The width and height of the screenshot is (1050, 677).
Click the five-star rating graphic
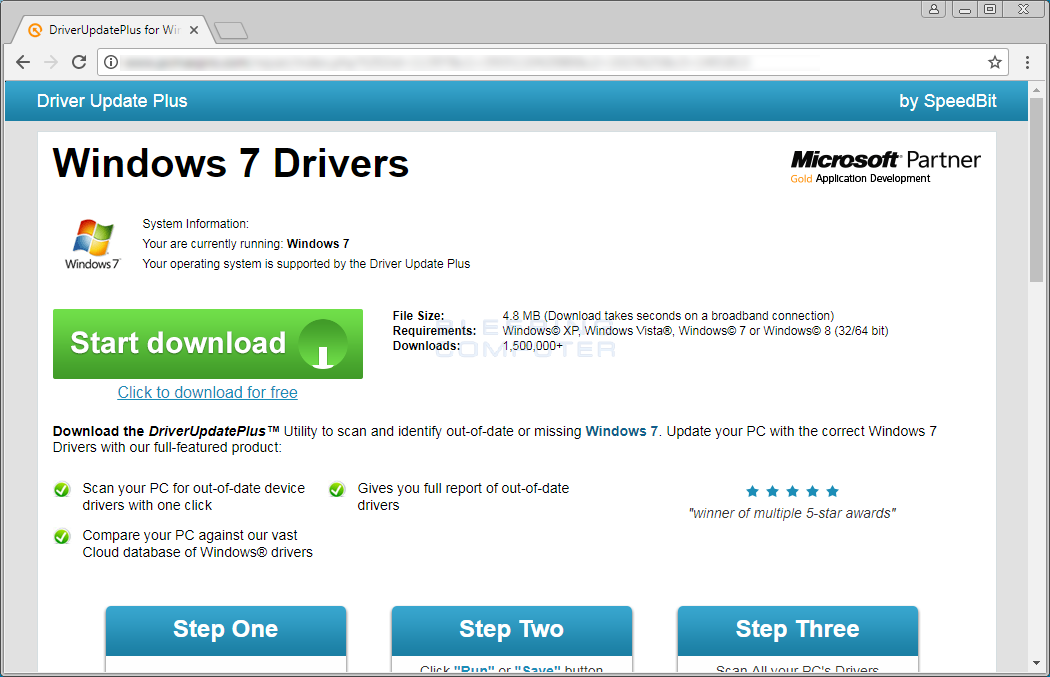pyautogui.click(x=792, y=492)
